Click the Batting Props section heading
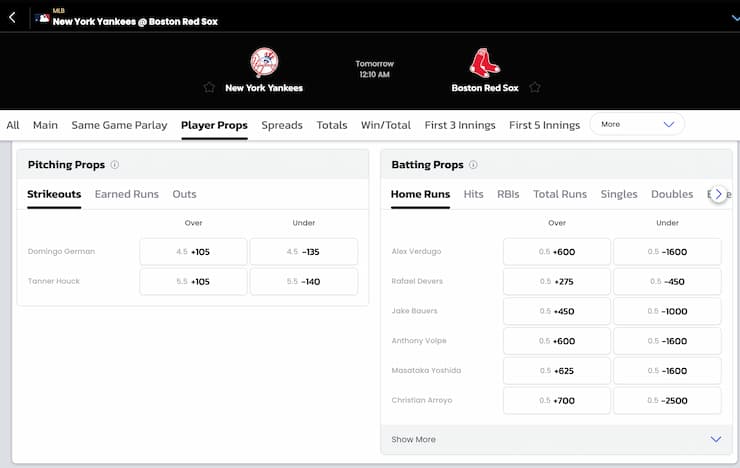Screen dimensions: 740x468 427,165
